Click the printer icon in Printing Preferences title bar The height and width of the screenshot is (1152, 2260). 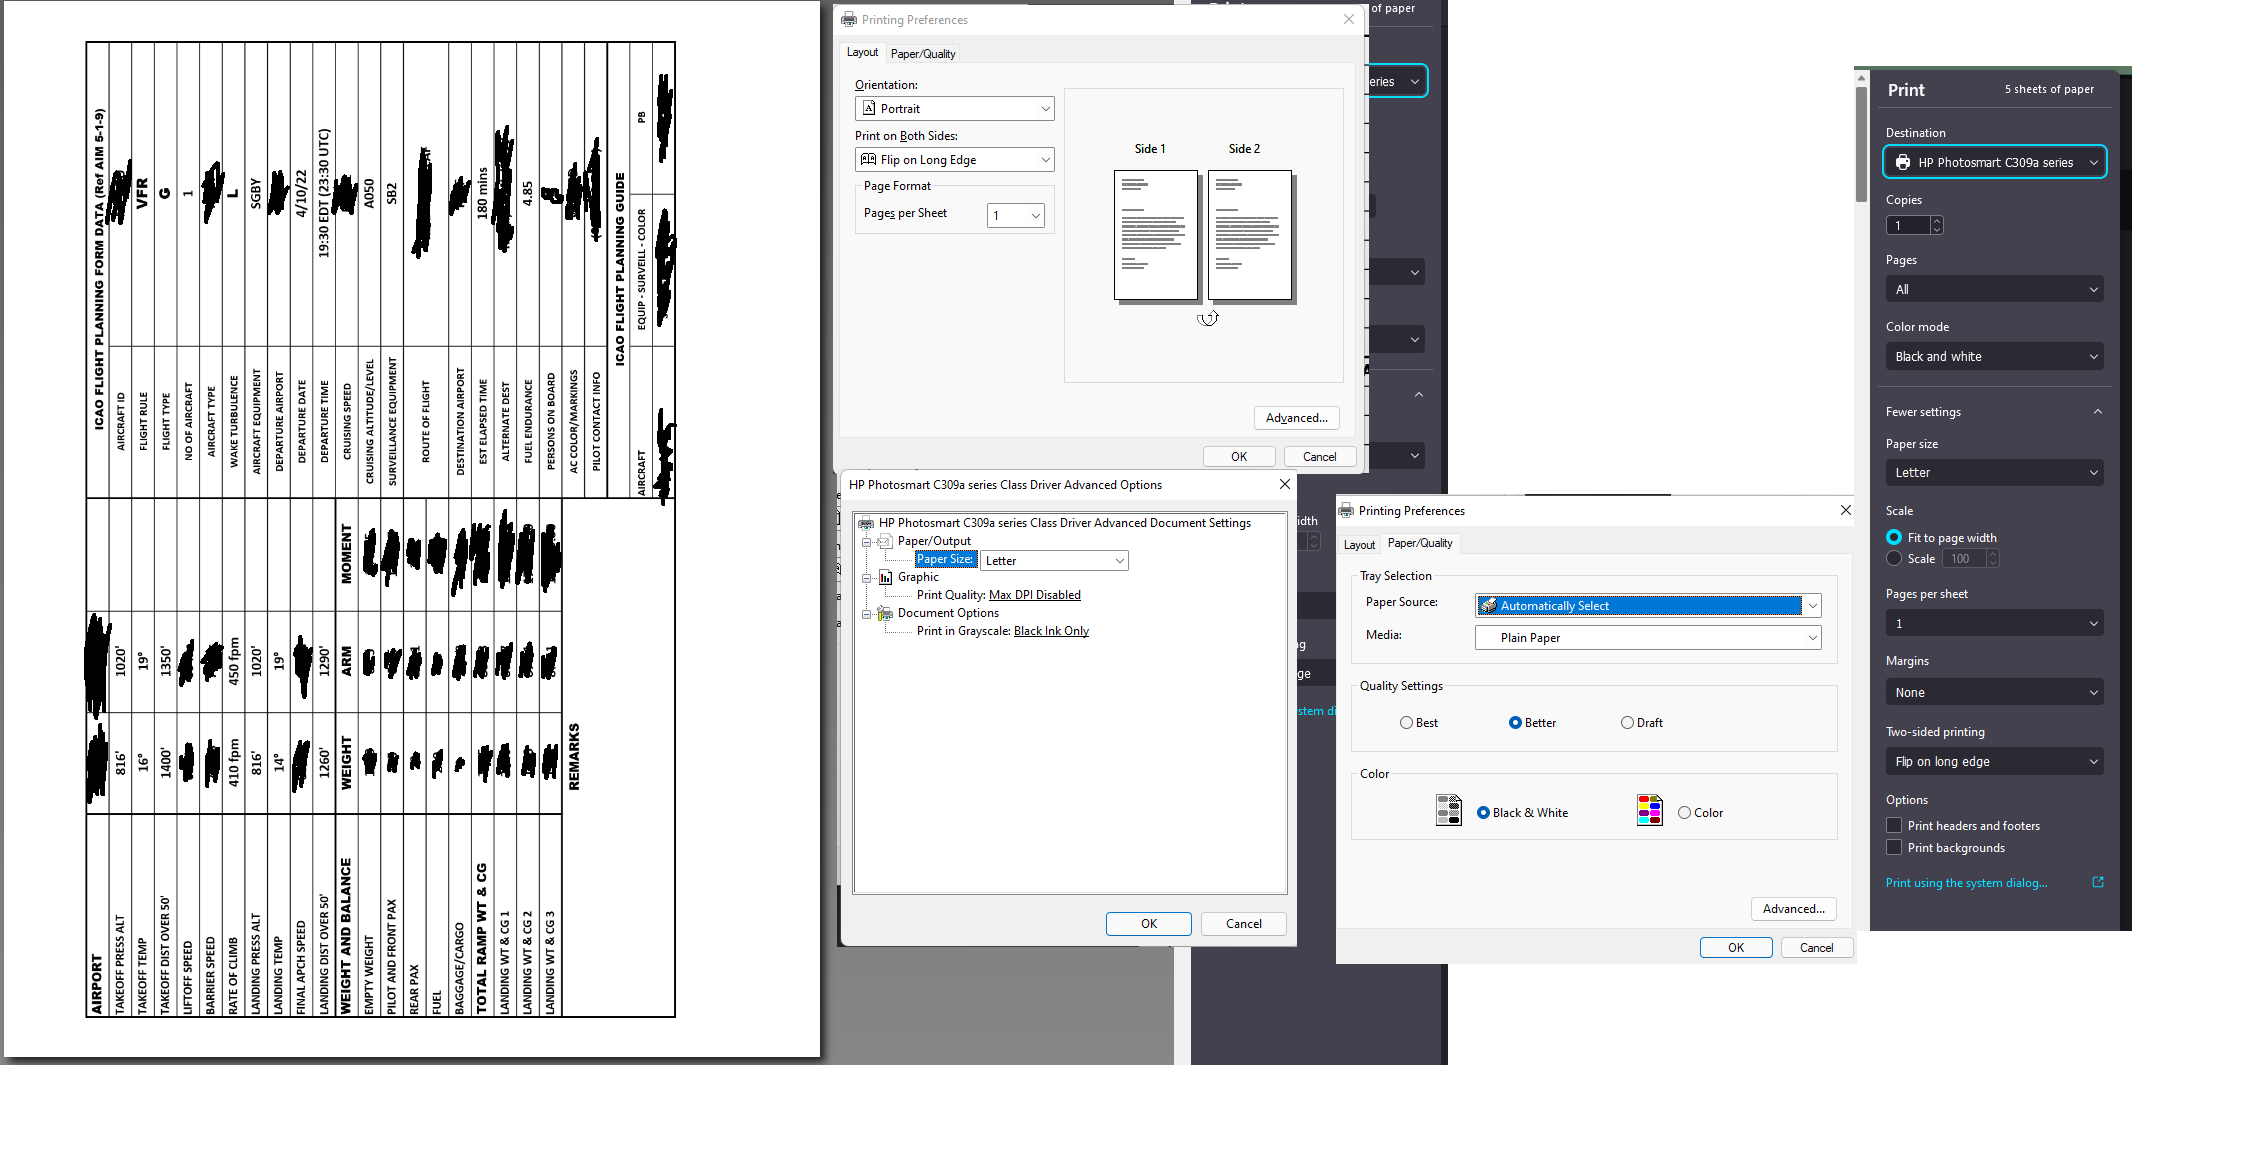coord(849,19)
